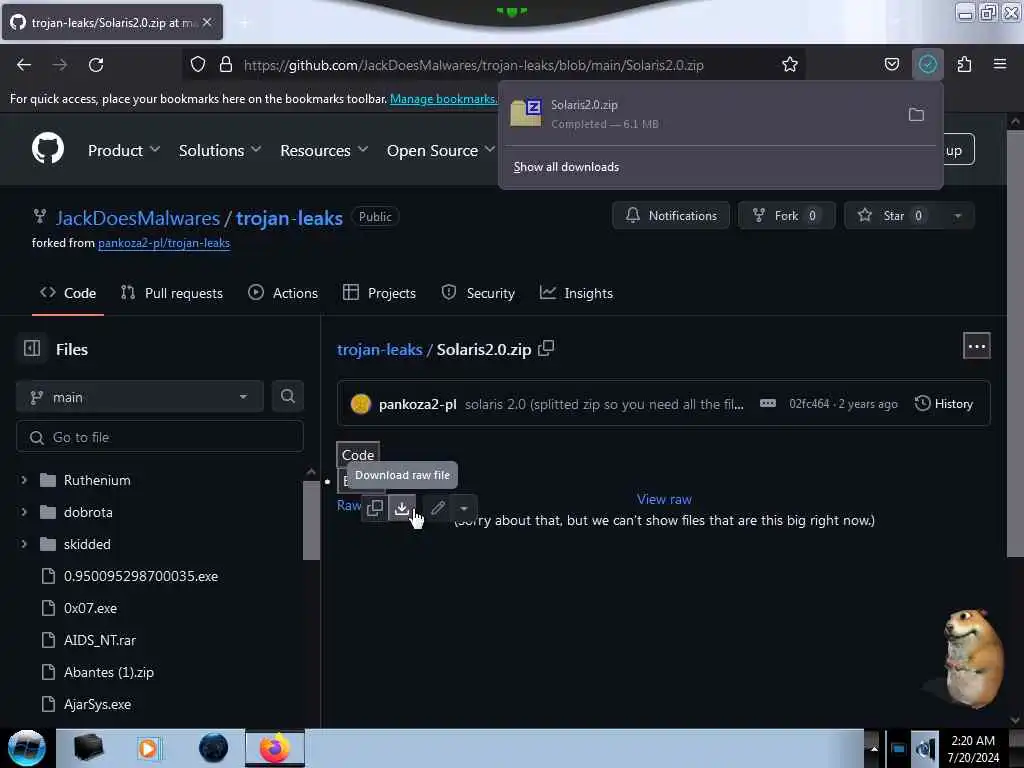1024x768 pixels.
Task: Switch to the Projects tab
Action: coord(379,293)
